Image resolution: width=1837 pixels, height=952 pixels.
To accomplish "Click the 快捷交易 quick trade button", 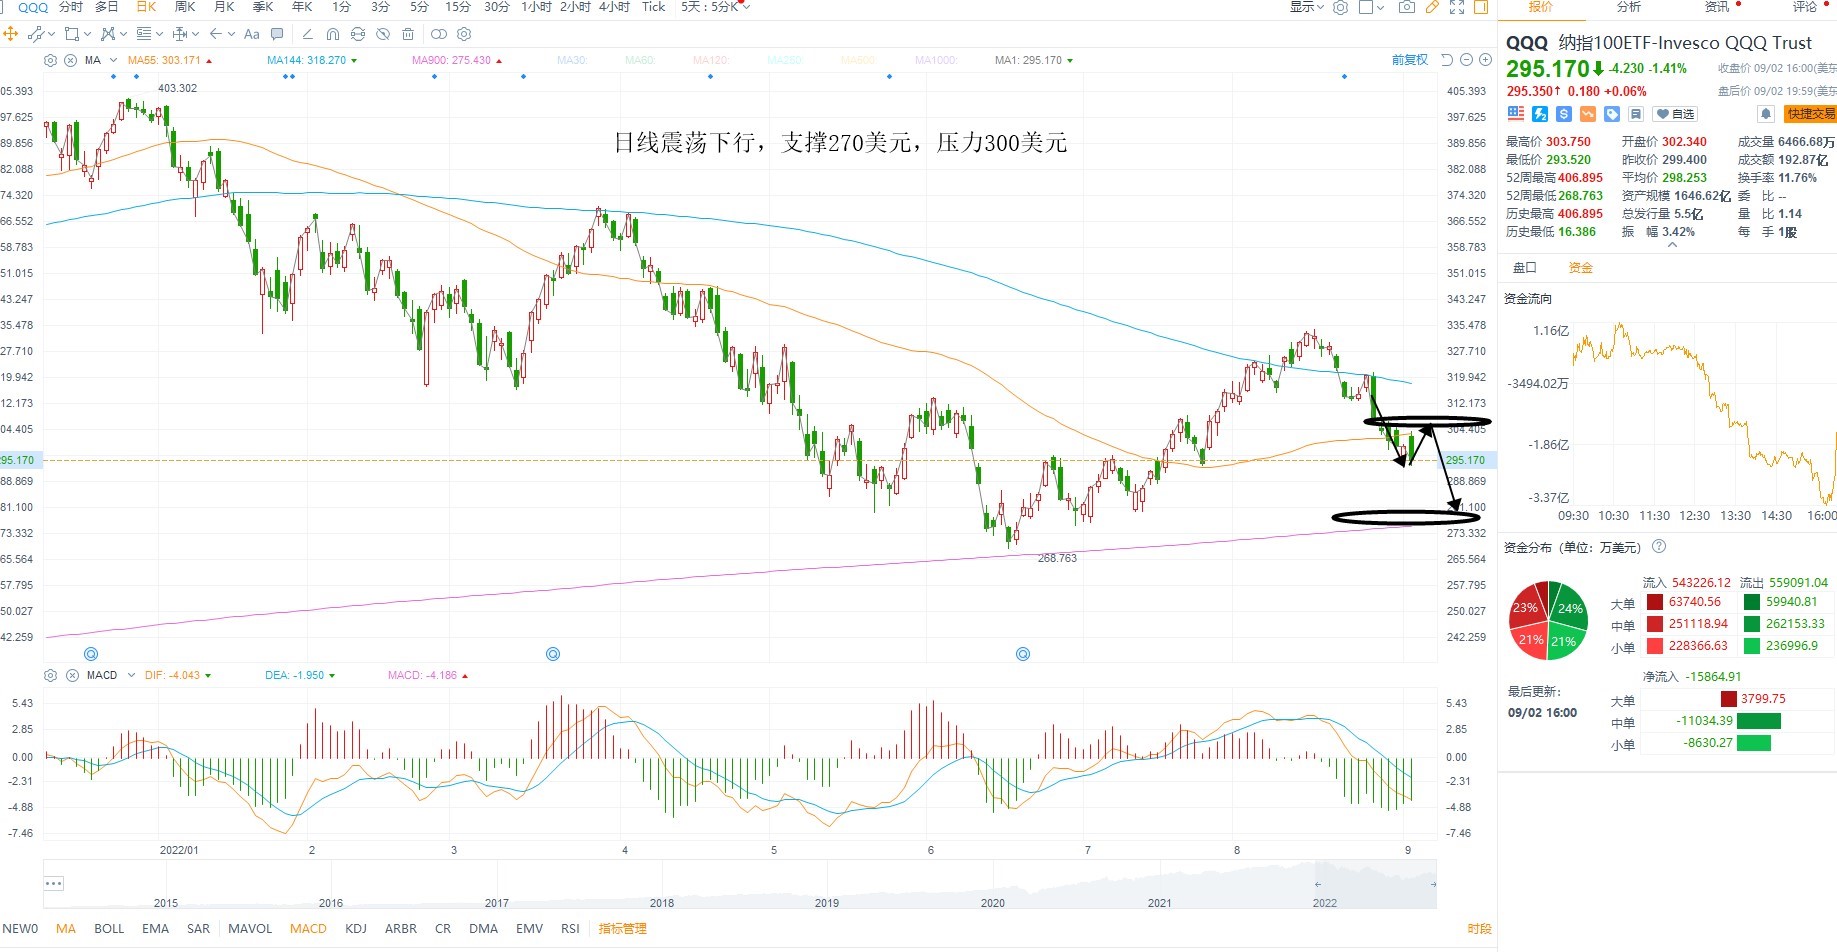I will [1811, 114].
